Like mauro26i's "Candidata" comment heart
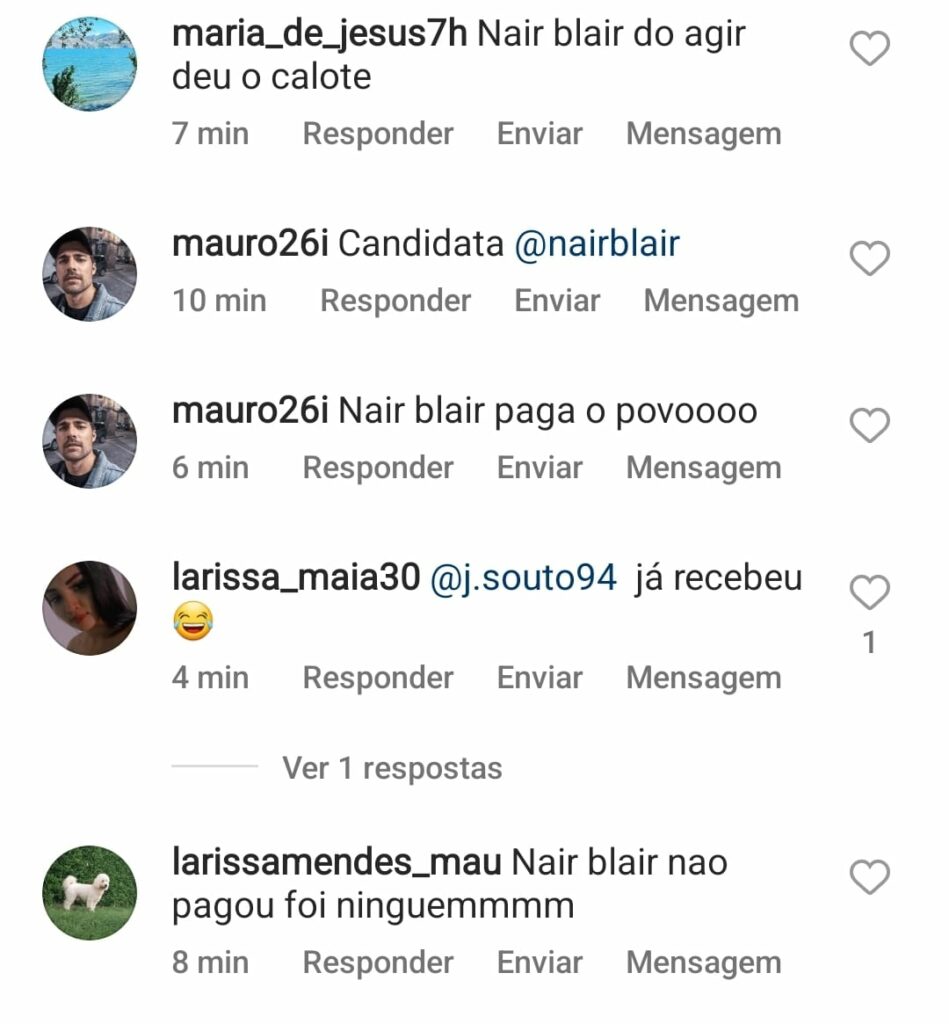The height and width of the screenshot is (1024, 949). pyautogui.click(x=869, y=259)
